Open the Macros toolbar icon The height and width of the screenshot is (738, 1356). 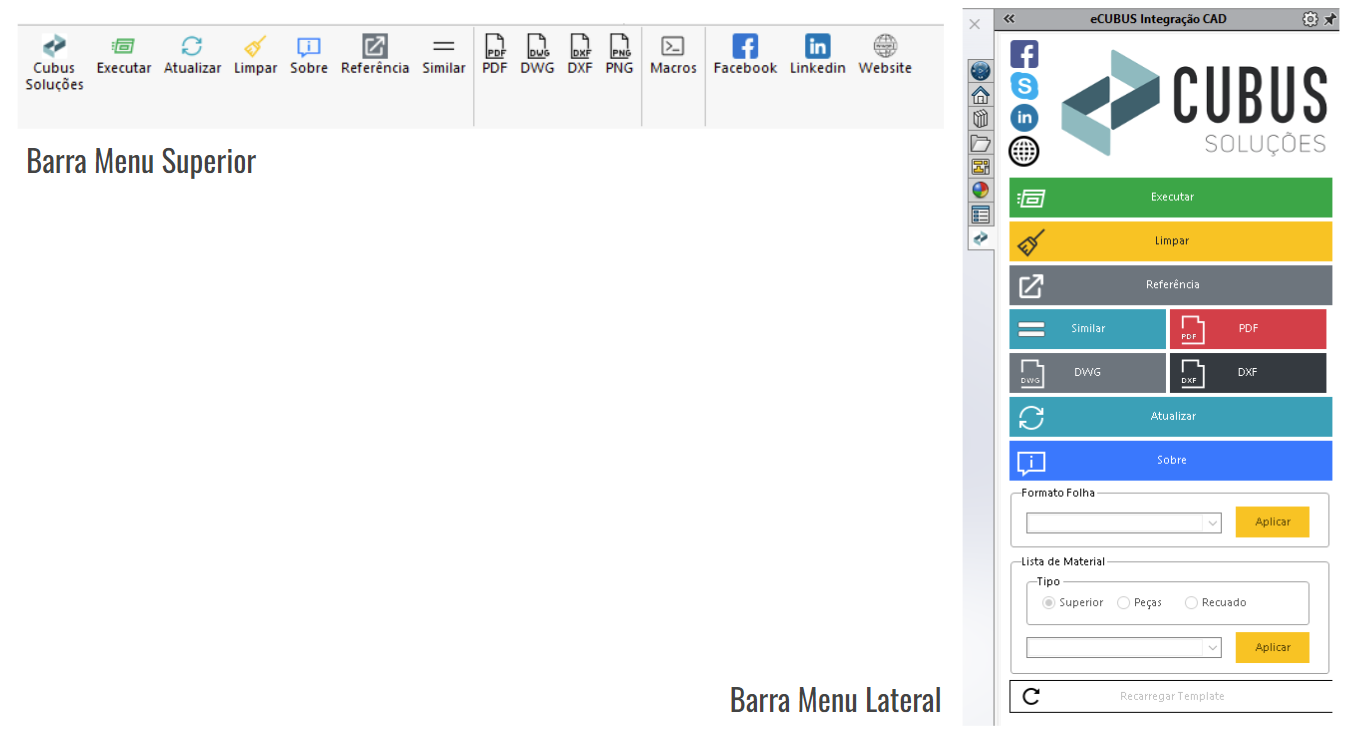pos(673,46)
